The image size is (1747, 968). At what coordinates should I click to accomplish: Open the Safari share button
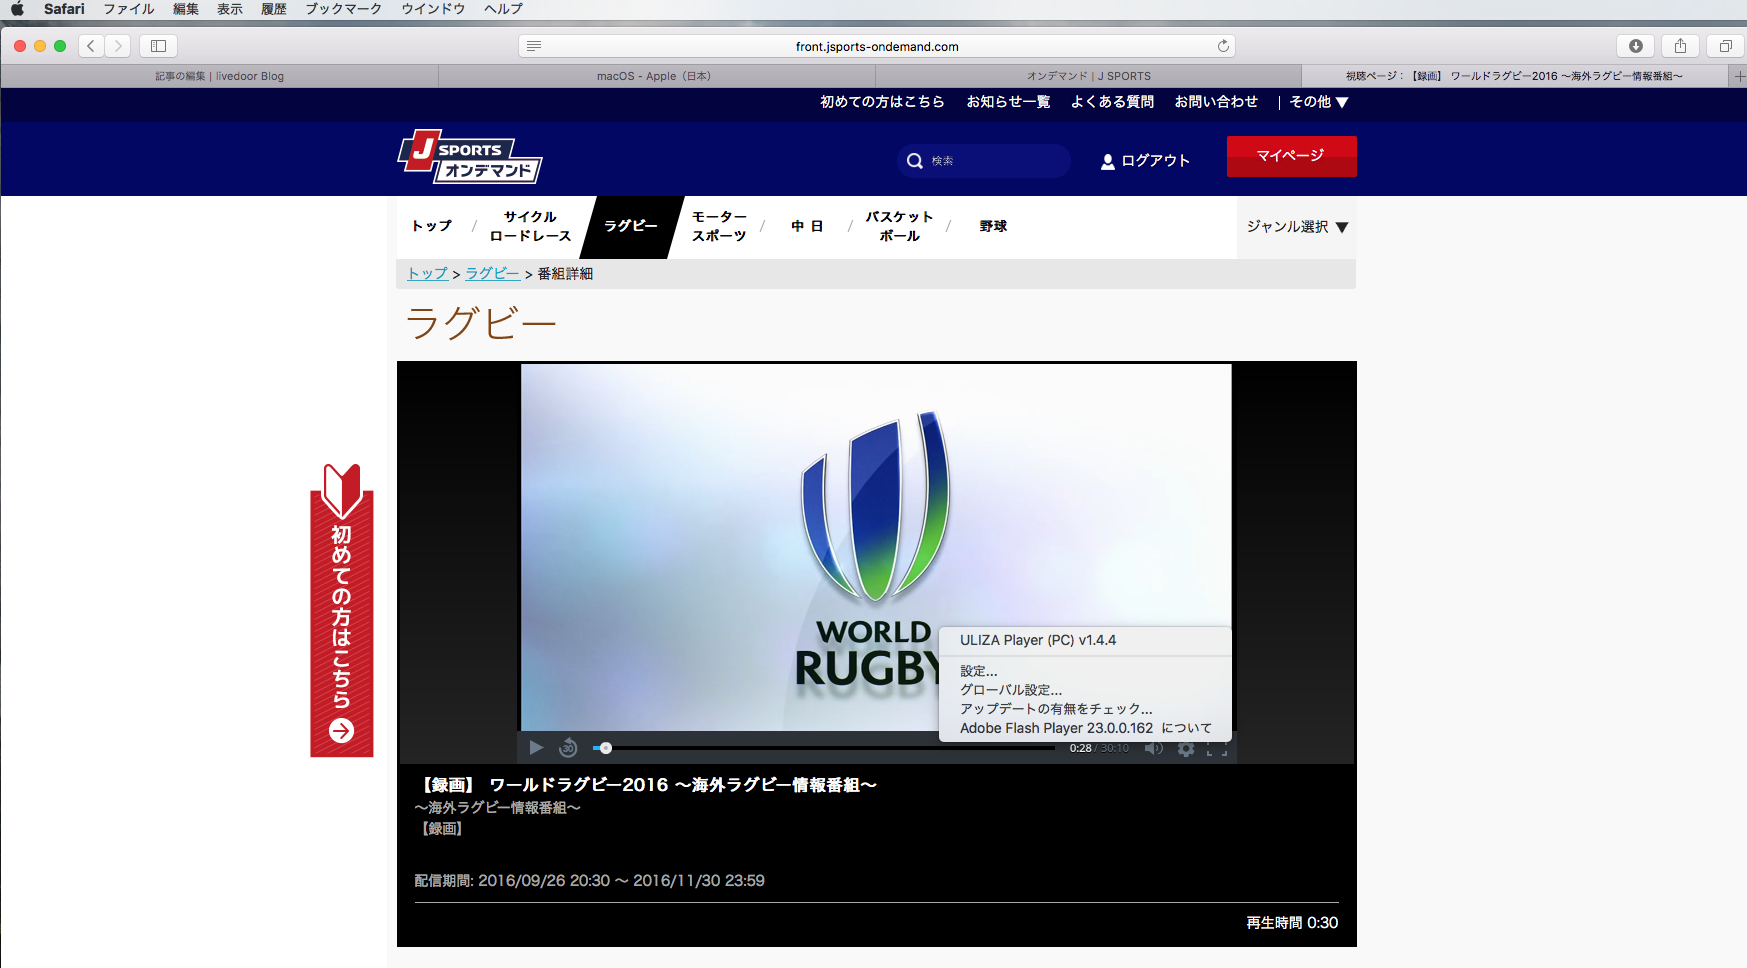click(x=1681, y=46)
